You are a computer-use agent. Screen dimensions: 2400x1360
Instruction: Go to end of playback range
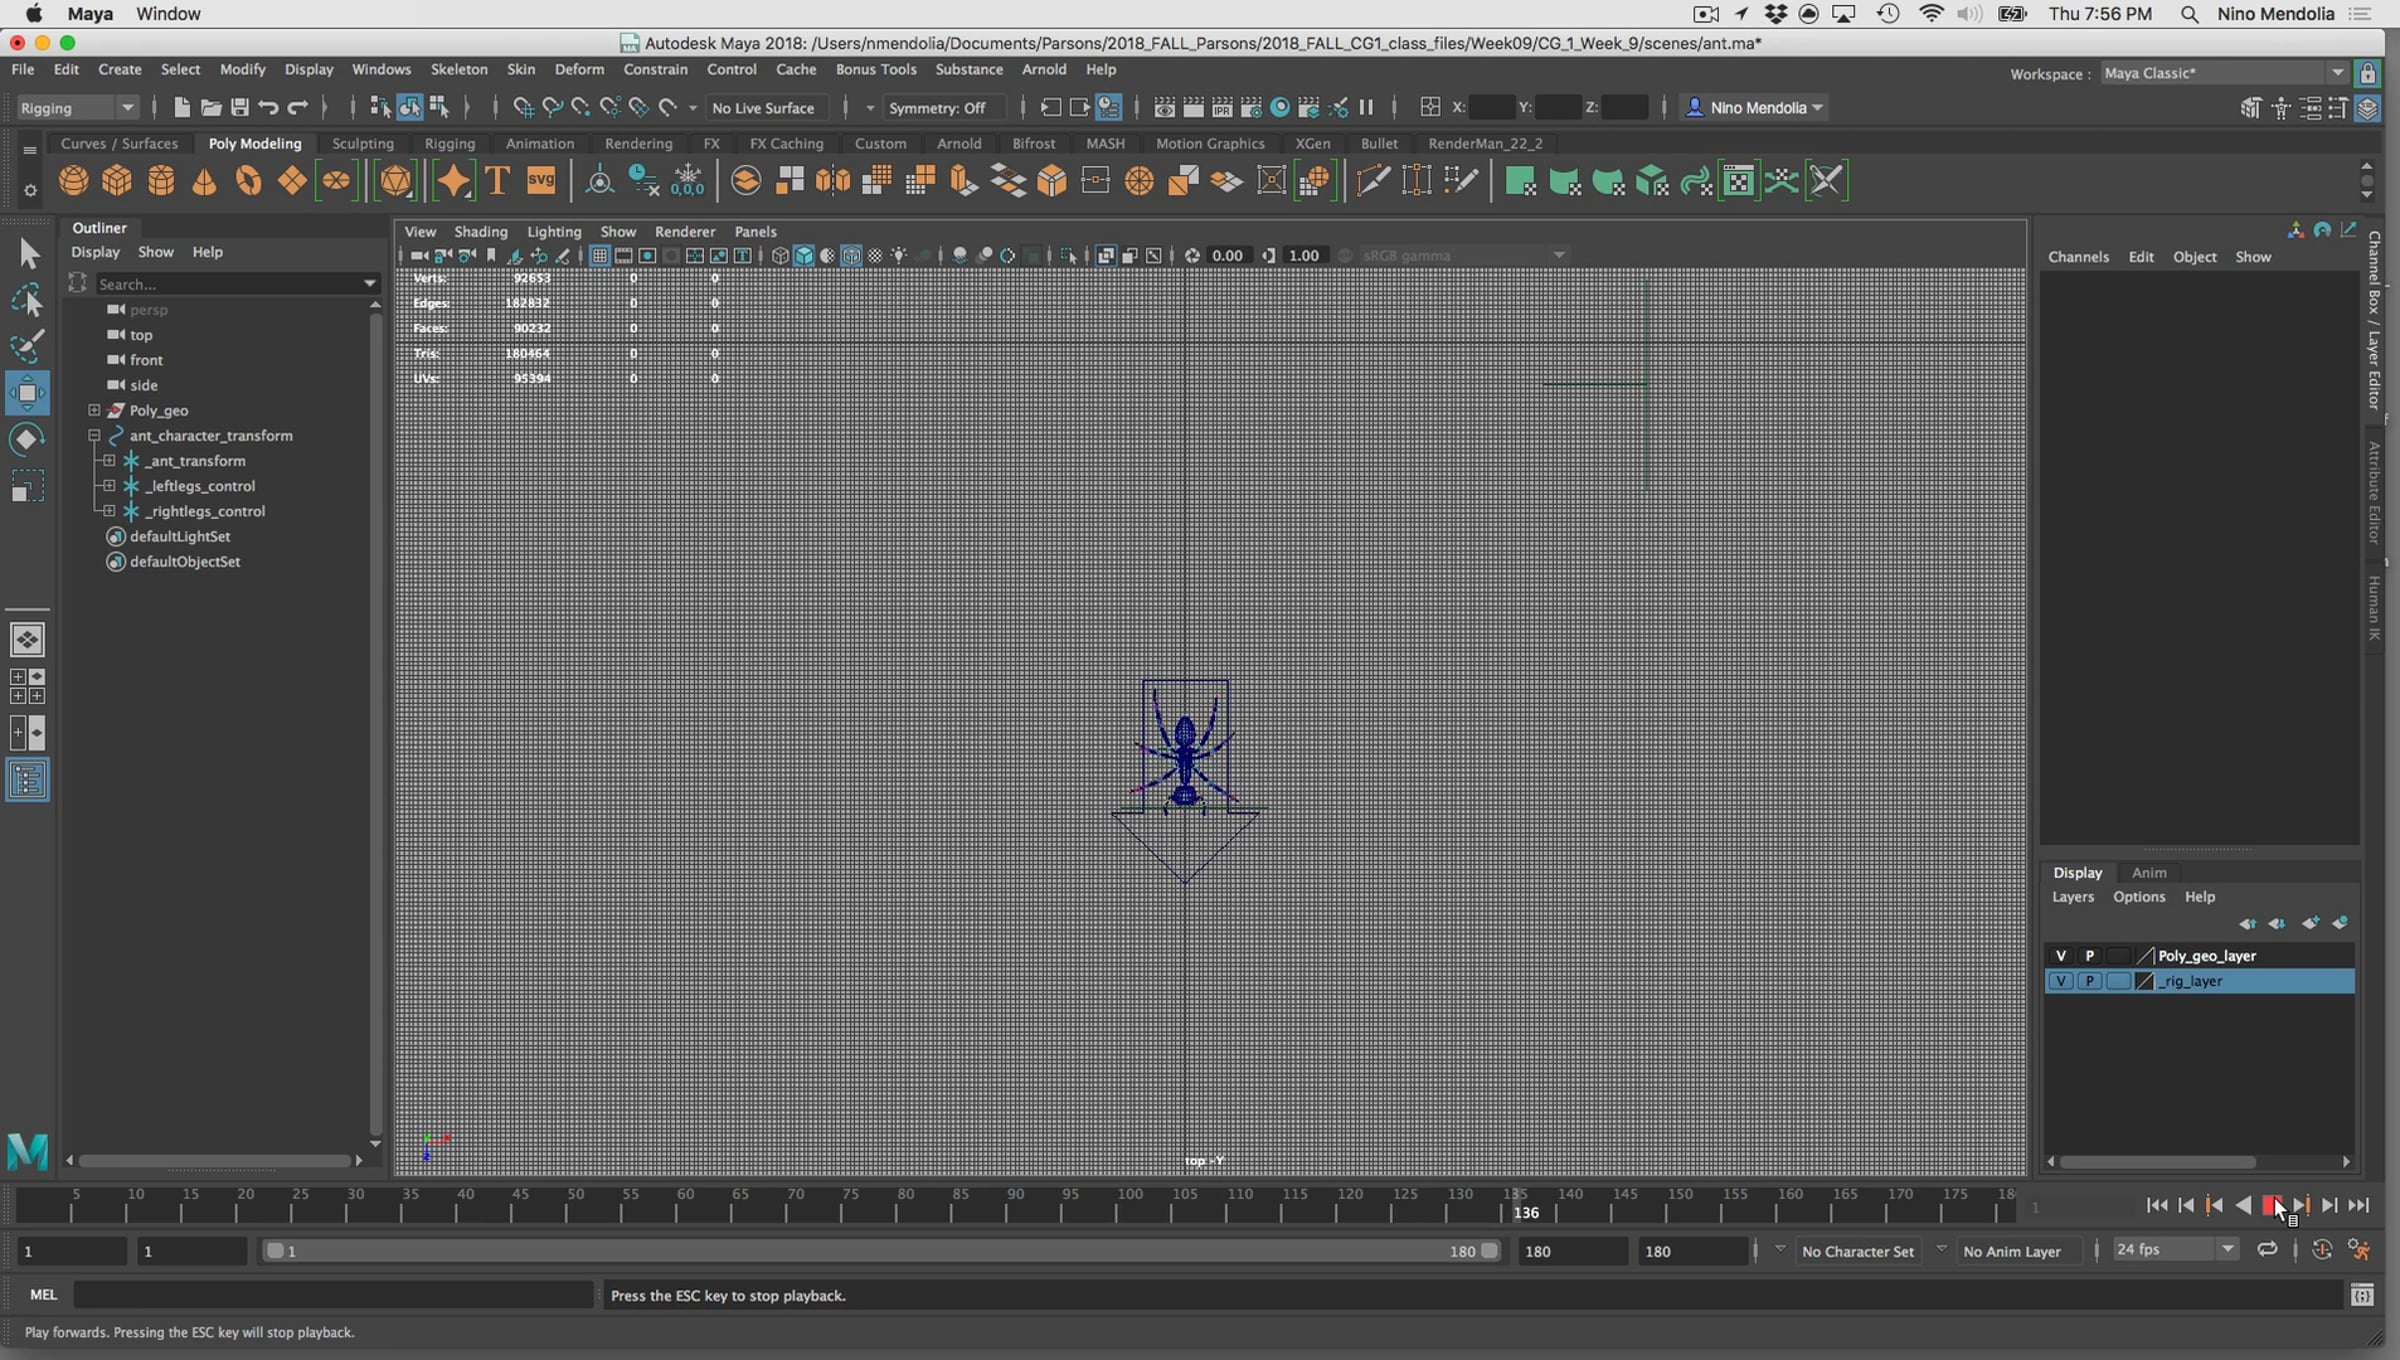click(2358, 1205)
